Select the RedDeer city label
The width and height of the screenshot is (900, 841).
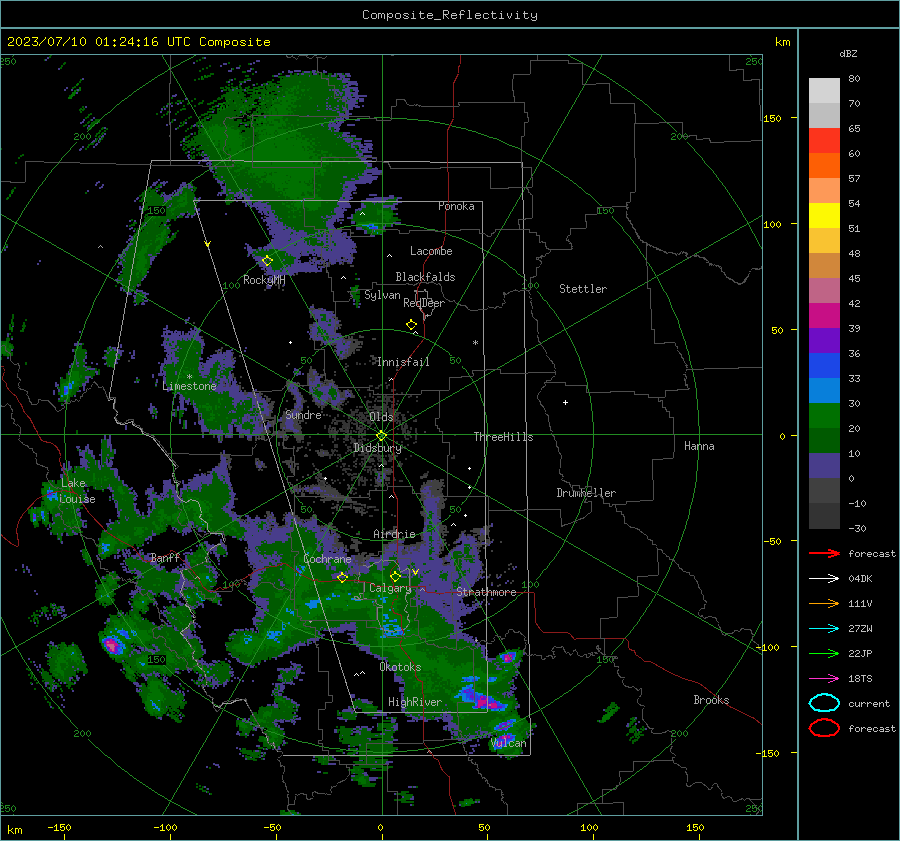click(424, 303)
